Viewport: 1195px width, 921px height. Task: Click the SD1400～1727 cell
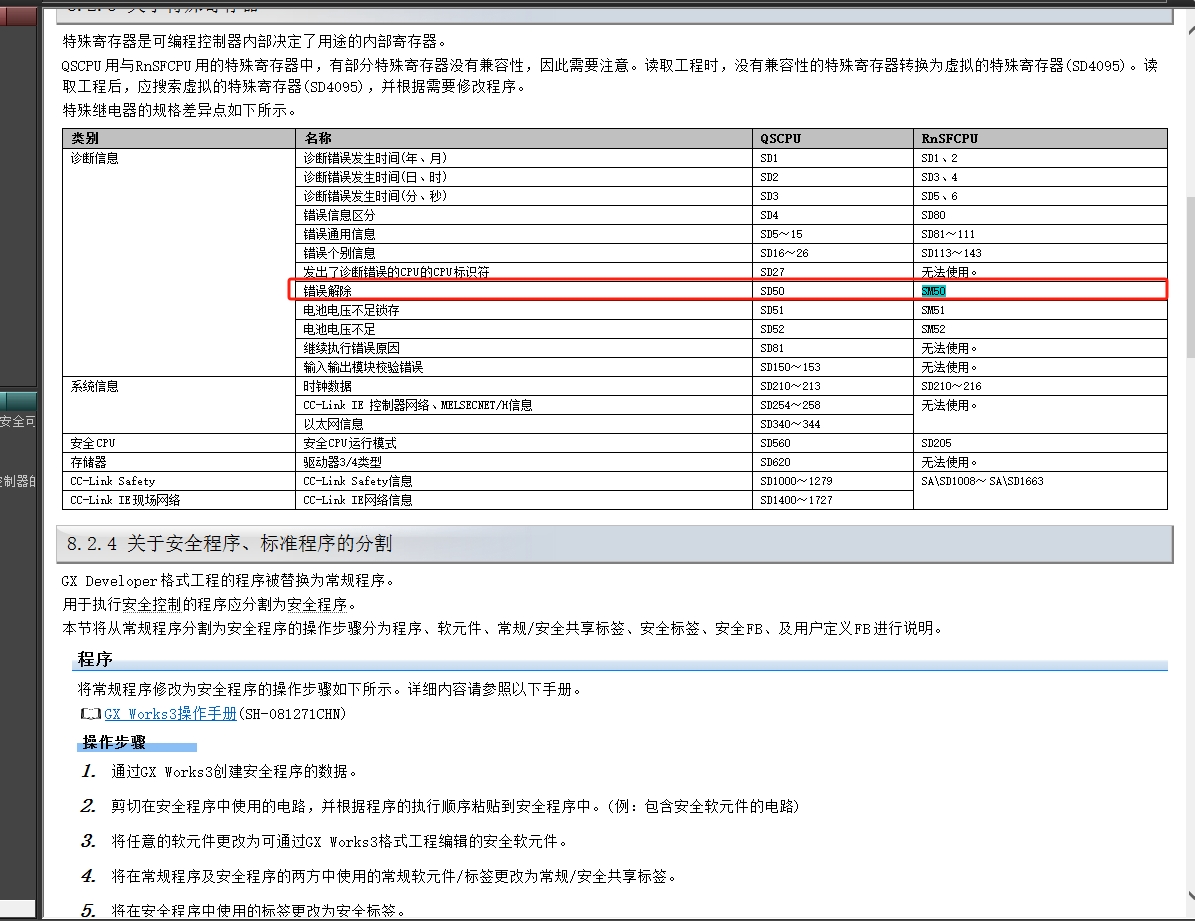click(796, 500)
